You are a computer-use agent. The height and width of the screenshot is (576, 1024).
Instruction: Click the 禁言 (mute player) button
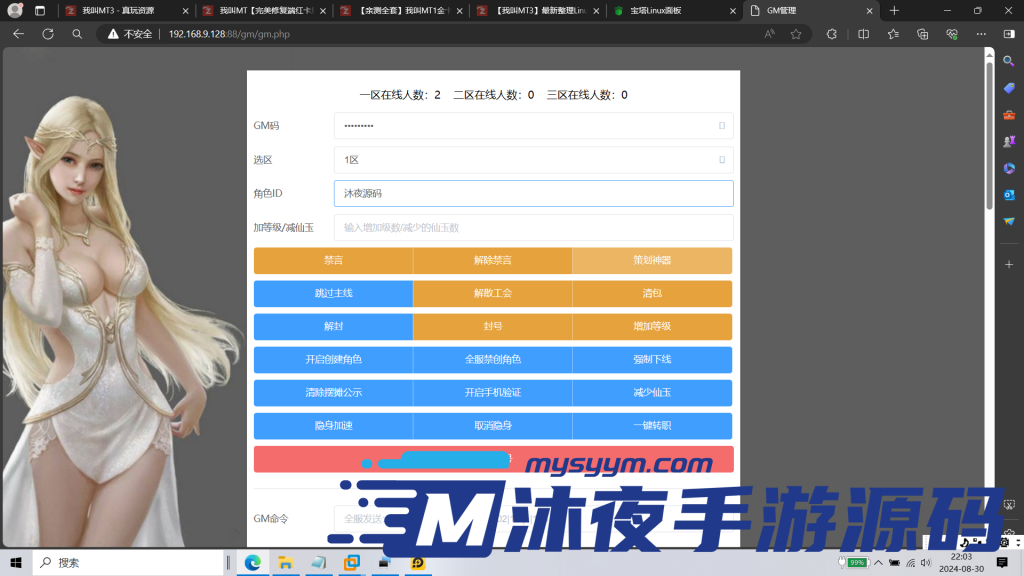point(334,260)
